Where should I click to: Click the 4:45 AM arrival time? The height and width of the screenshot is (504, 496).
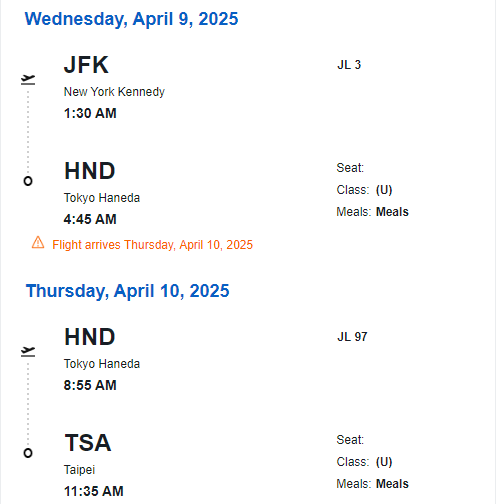tap(90, 219)
